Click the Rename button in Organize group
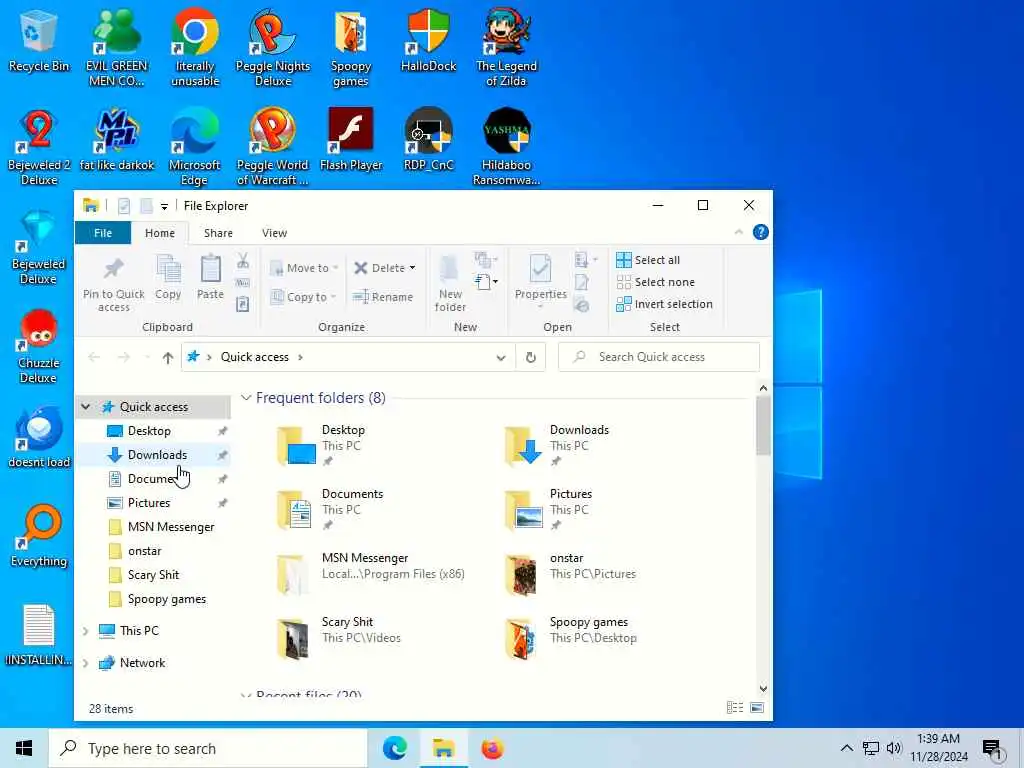 (x=383, y=297)
